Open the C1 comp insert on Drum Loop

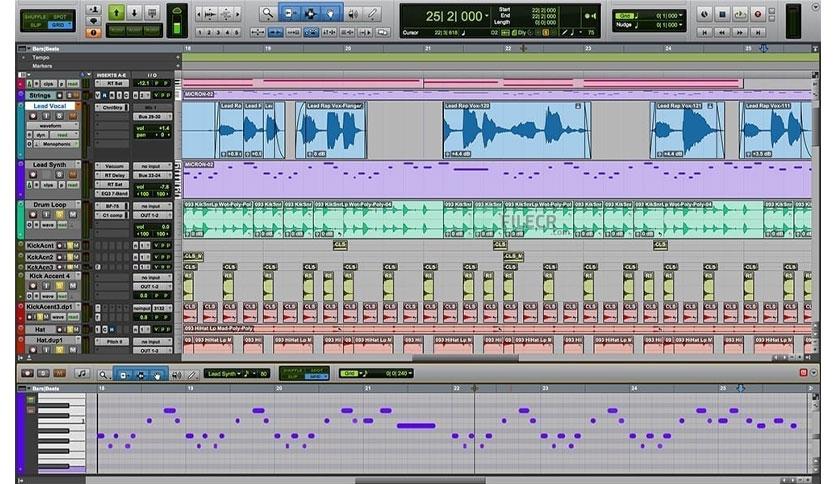click(x=112, y=215)
